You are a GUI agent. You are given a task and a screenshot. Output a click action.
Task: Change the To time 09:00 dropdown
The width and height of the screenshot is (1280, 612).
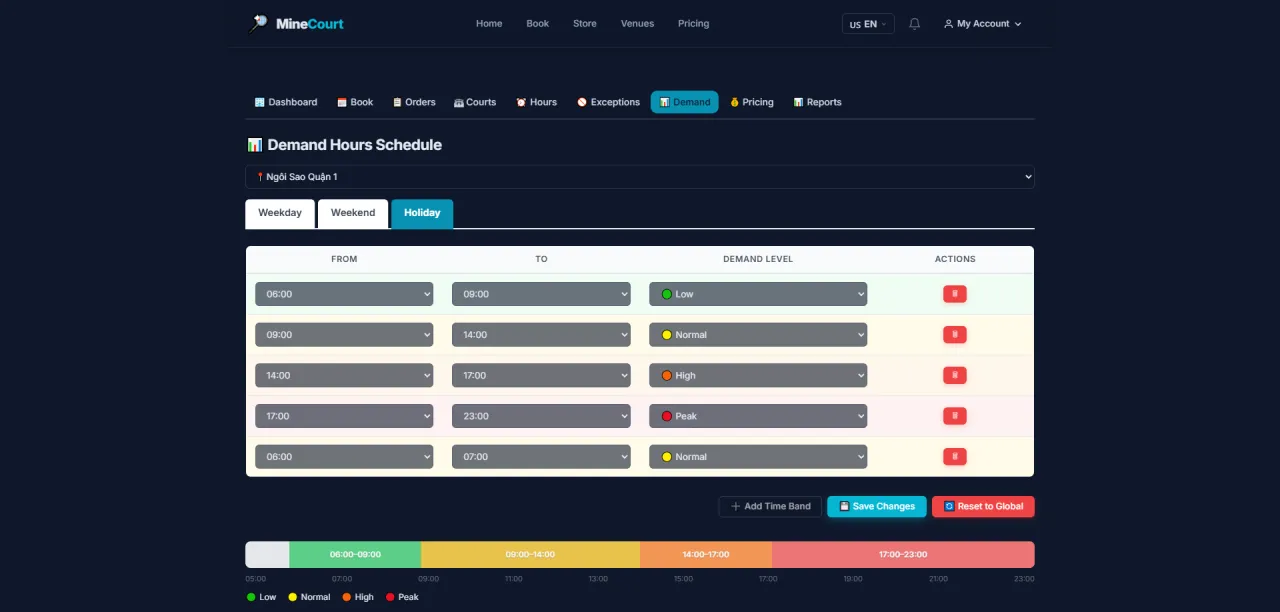point(541,294)
